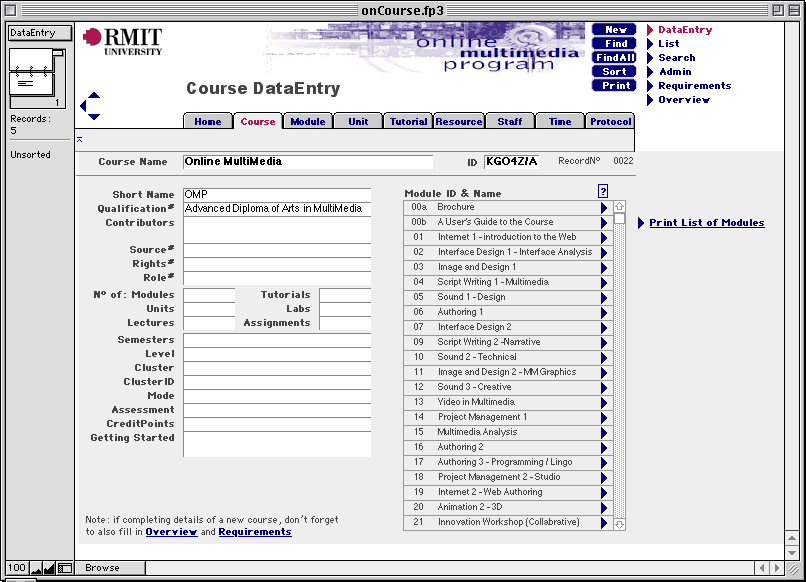Click the upward blue navigation arrow
806x582 pixels.
click(93, 97)
